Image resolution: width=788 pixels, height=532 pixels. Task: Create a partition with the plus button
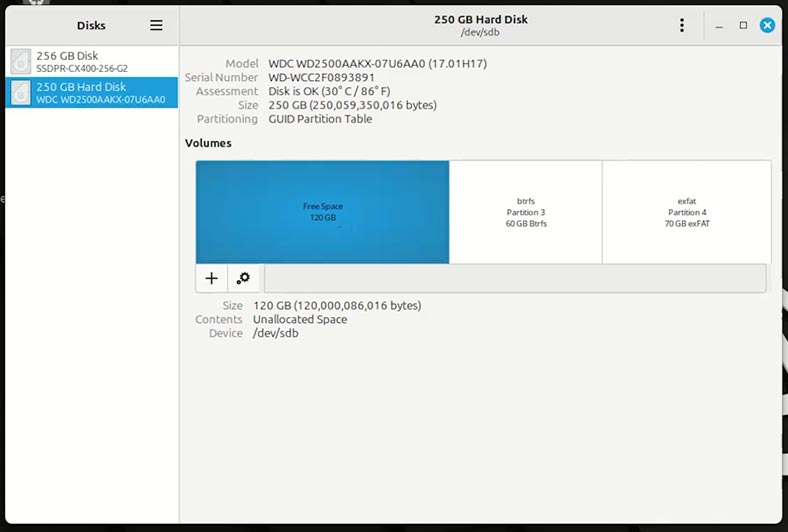212,278
